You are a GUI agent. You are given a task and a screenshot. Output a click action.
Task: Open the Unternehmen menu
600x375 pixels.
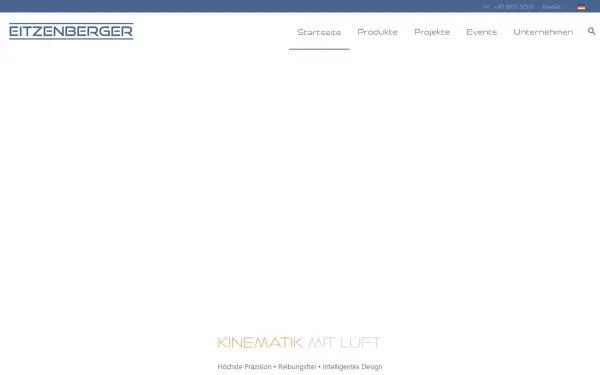(543, 32)
